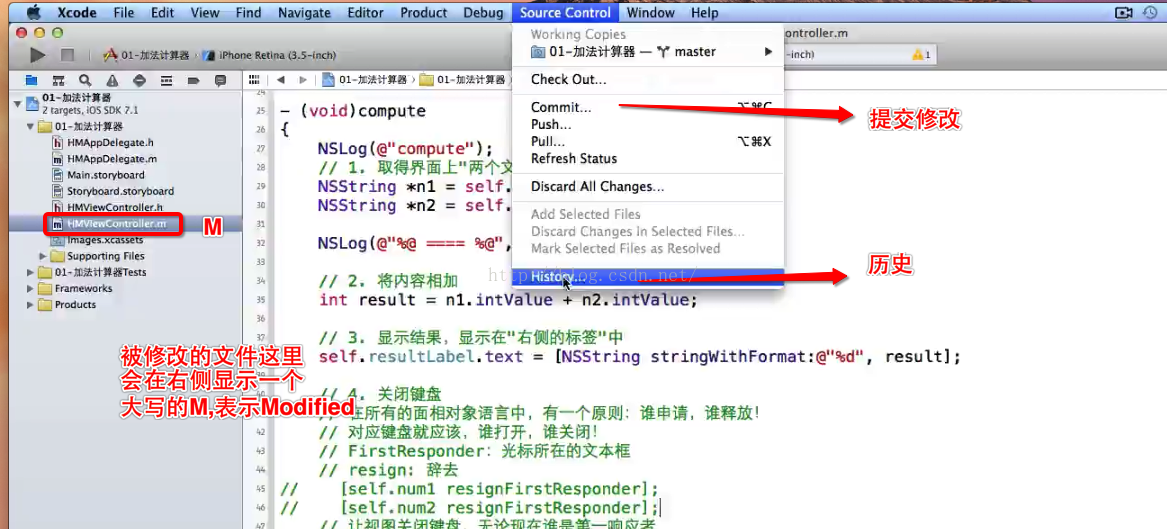Click the Run (play) button
The height and width of the screenshot is (529, 1167).
pyautogui.click(x=38, y=55)
